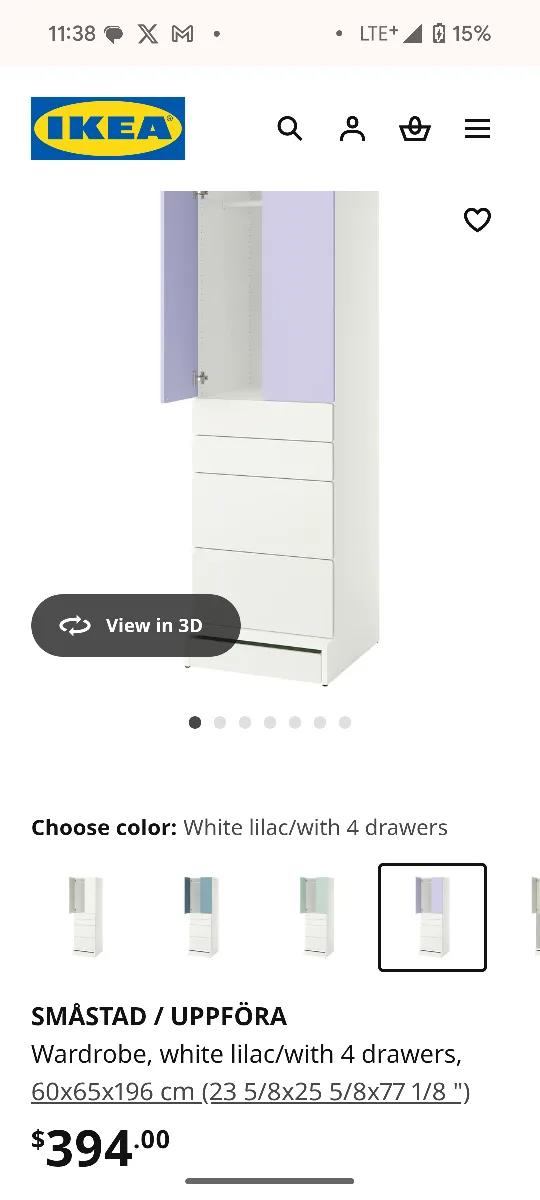This screenshot has width=540, height=1200.
Task: Open the Gmail notification icon in status bar
Action: point(182,34)
